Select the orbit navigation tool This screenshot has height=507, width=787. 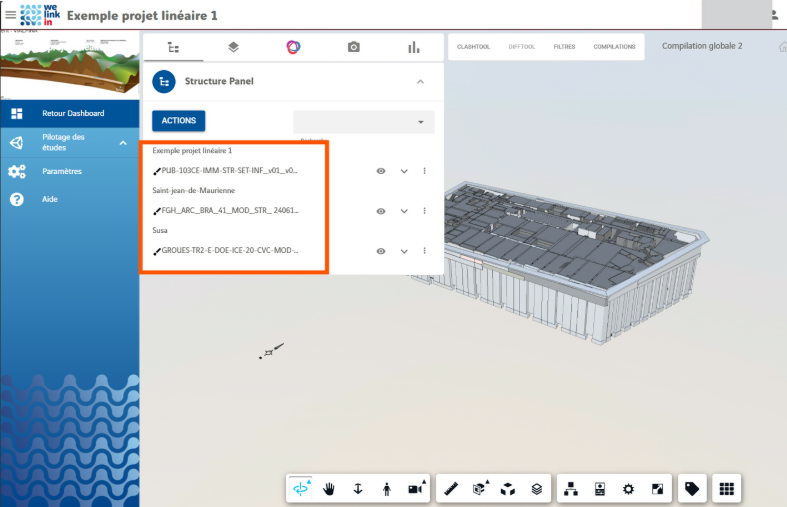pyautogui.click(x=300, y=489)
